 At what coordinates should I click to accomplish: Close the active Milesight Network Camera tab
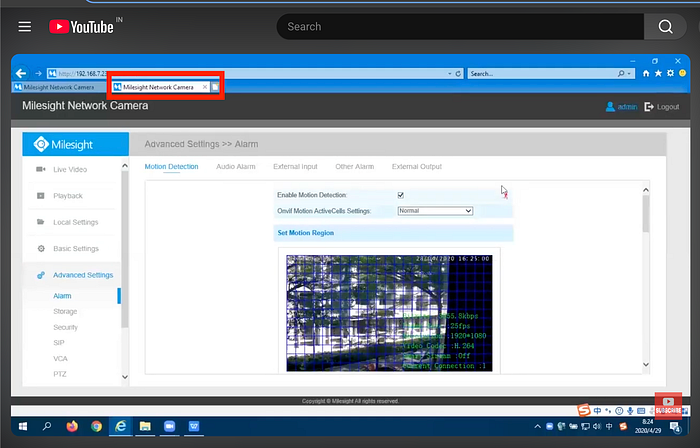(x=204, y=87)
